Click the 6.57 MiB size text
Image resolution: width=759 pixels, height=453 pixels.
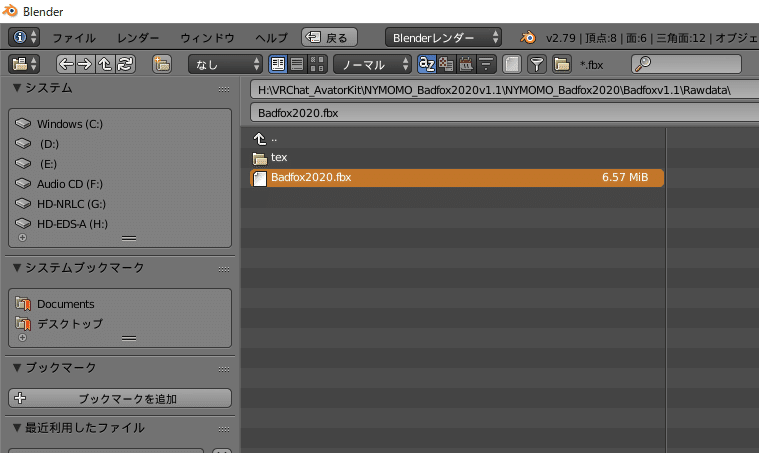[625, 177]
